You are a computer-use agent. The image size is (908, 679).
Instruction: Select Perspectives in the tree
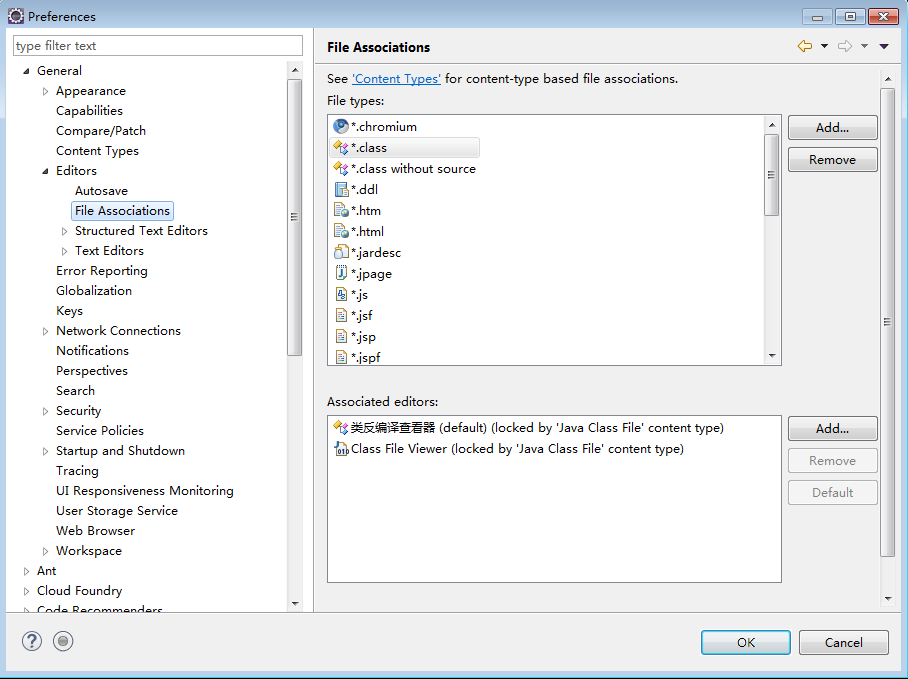point(91,371)
